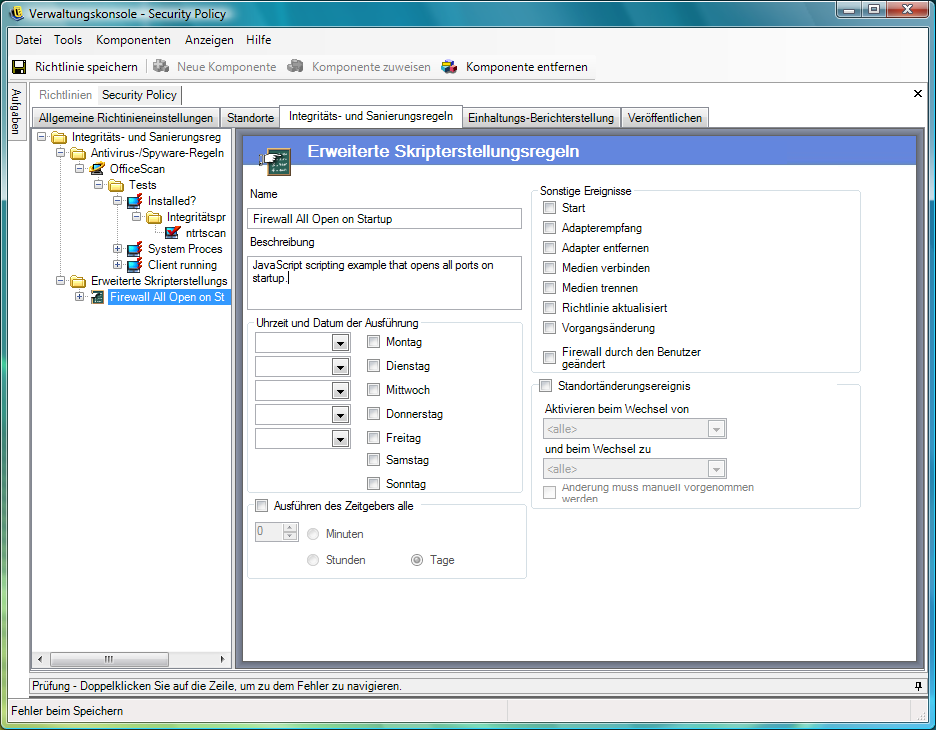This screenshot has height=730, width=936.
Task: Expand the System Proces tree node
Action: (x=118, y=248)
